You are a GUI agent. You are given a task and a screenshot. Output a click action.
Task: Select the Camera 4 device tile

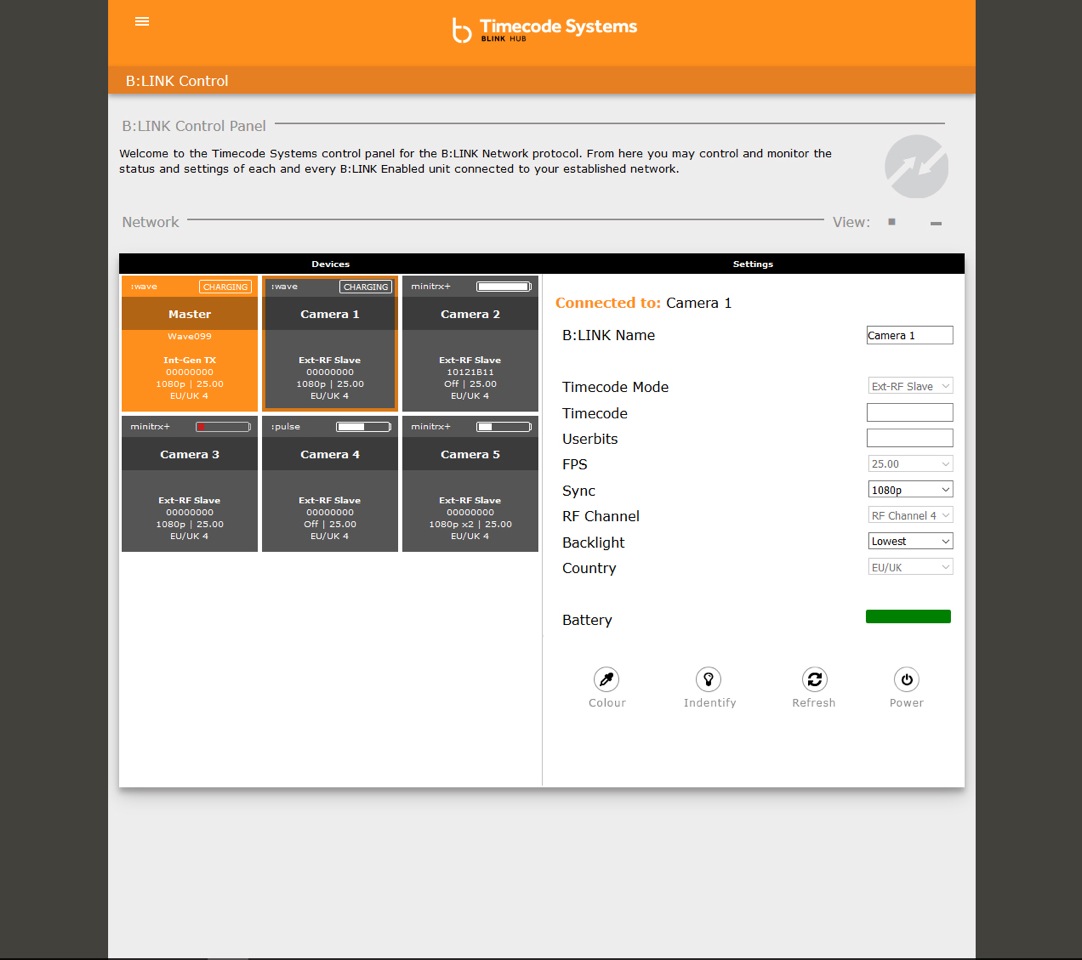click(330, 484)
